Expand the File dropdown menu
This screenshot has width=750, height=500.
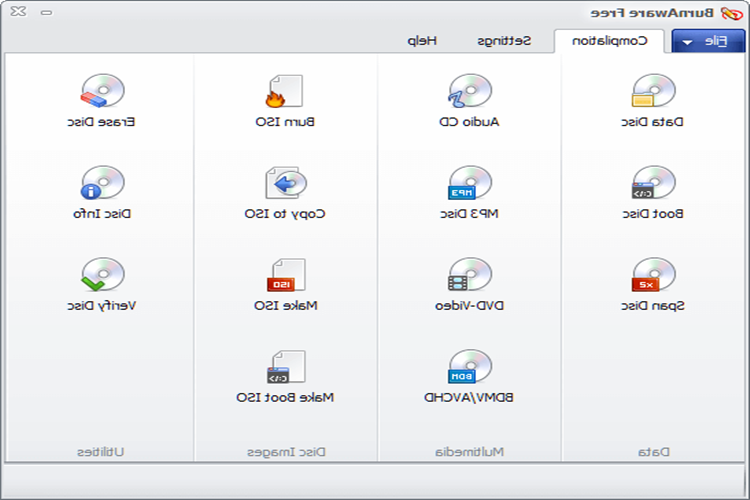708,41
